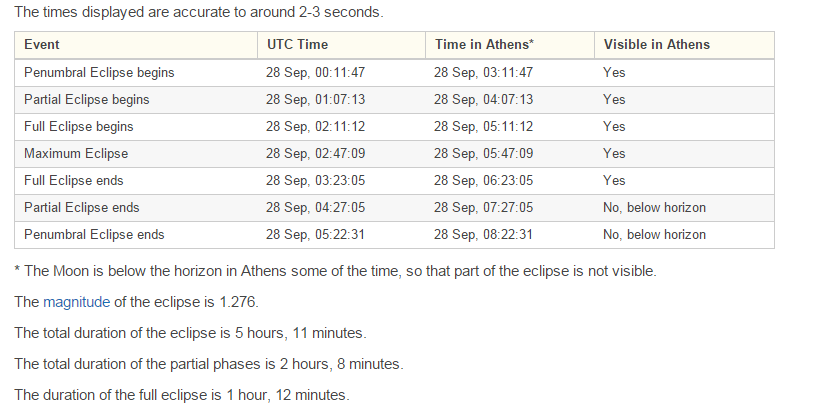This screenshot has height=412, width=816.
Task: Click Athens time 28 Sep, 08:22:31
Action: click(x=483, y=235)
